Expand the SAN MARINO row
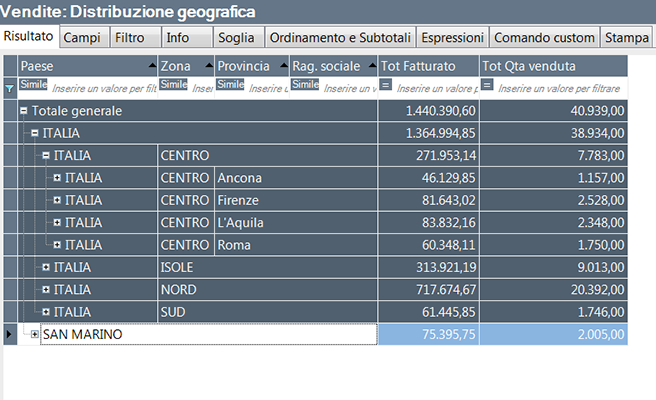 pos(36,334)
